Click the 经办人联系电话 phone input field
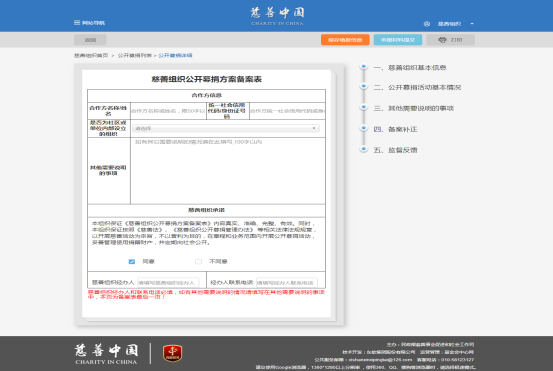The height and width of the screenshot is (371, 553). pos(287,282)
